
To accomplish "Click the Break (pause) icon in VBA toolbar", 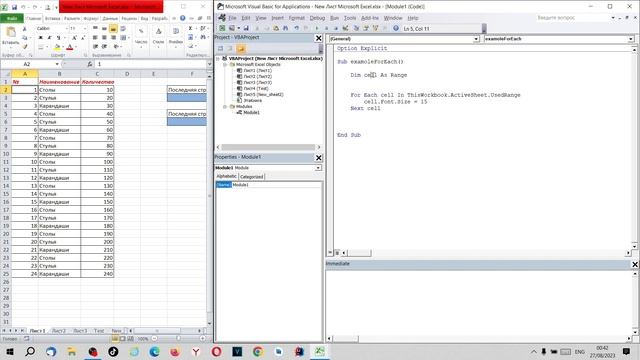I will (326, 28).
